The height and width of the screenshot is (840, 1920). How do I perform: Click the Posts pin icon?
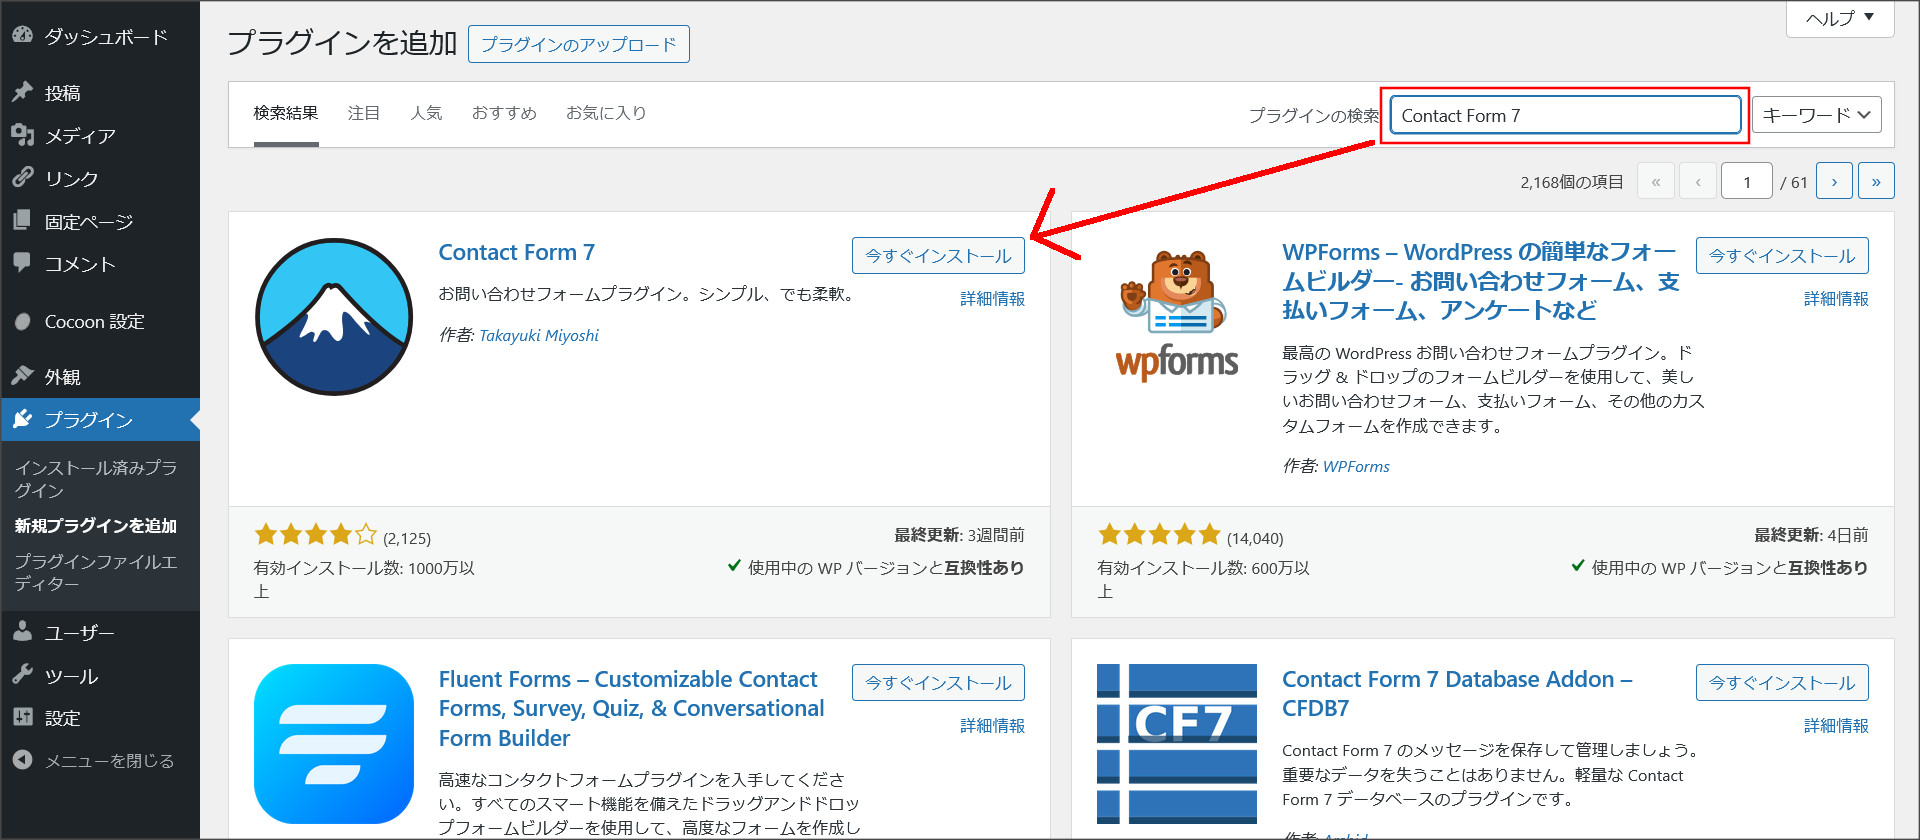(x=23, y=92)
